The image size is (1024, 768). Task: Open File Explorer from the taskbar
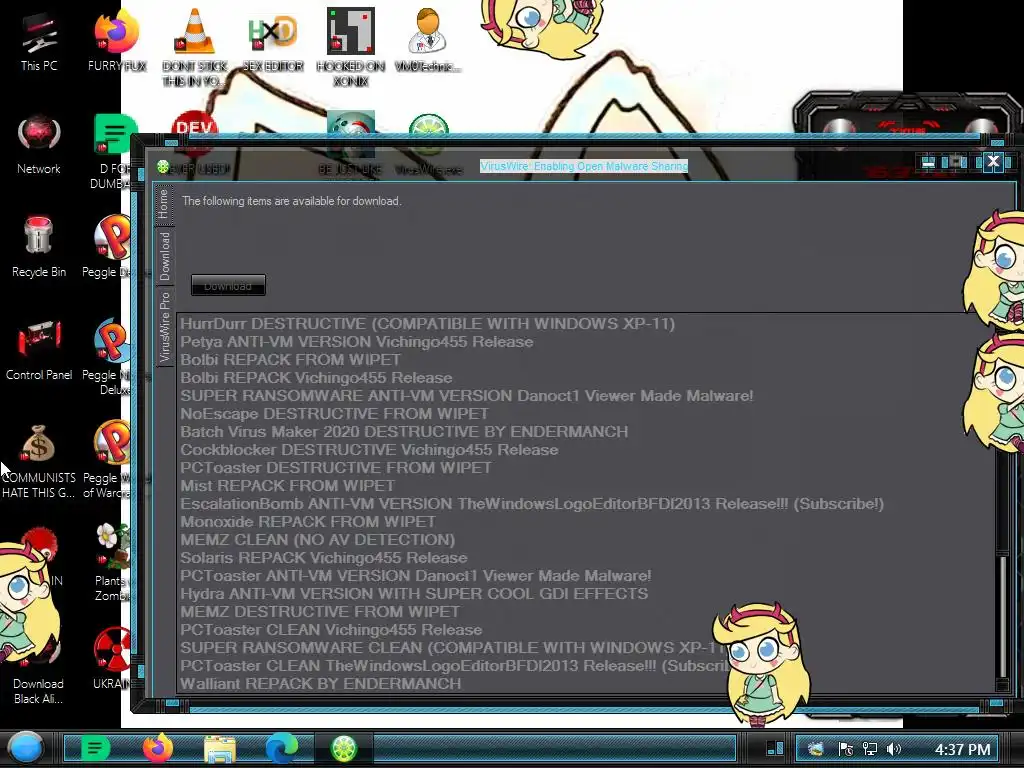[220, 748]
